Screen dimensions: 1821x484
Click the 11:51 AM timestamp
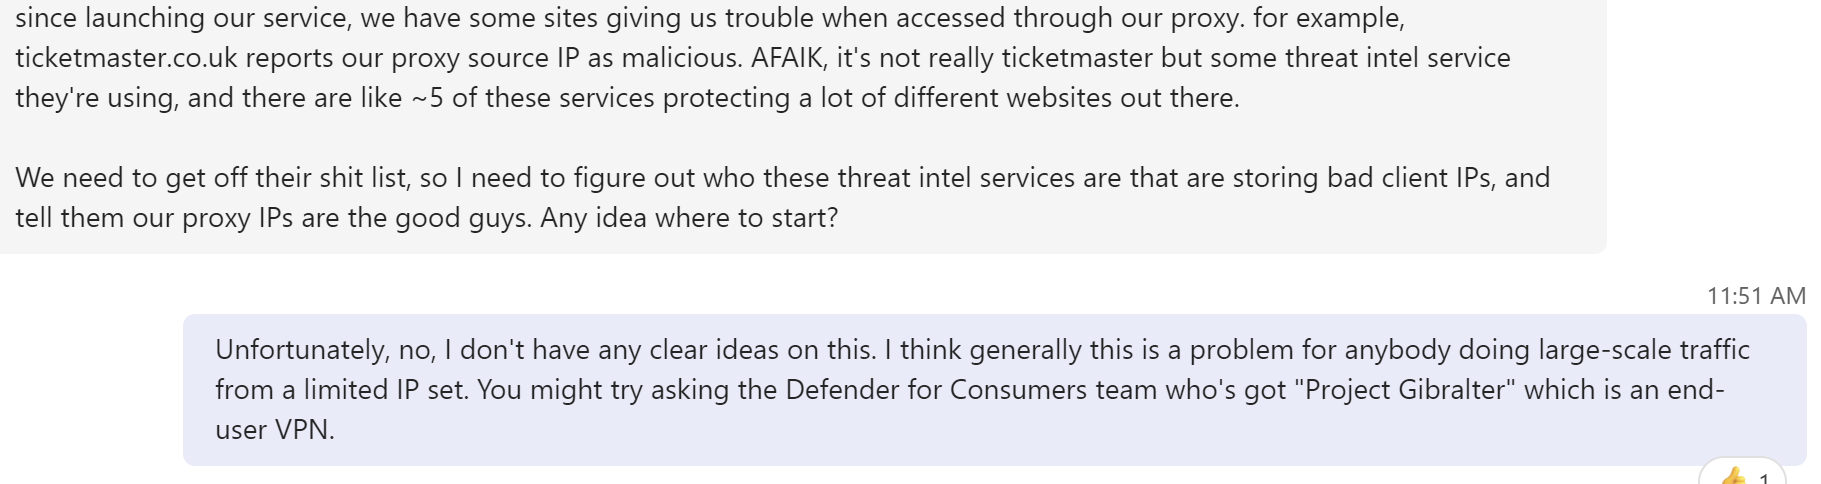1755,296
